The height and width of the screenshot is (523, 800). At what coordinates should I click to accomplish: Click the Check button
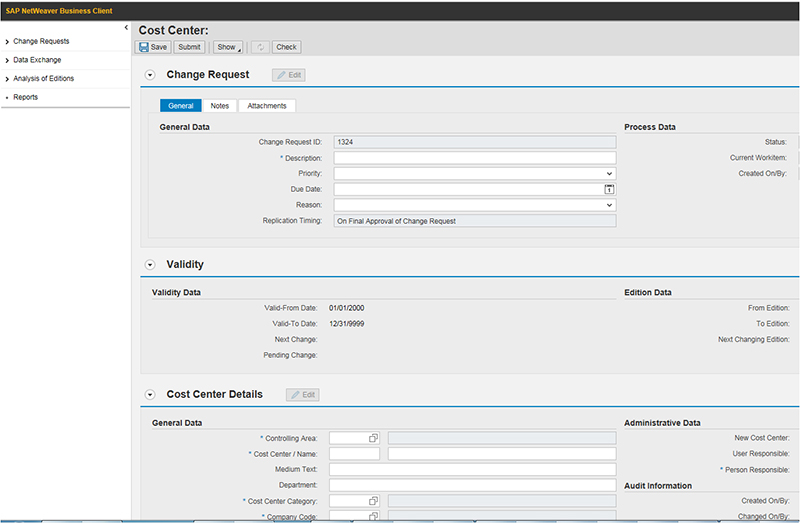click(286, 47)
